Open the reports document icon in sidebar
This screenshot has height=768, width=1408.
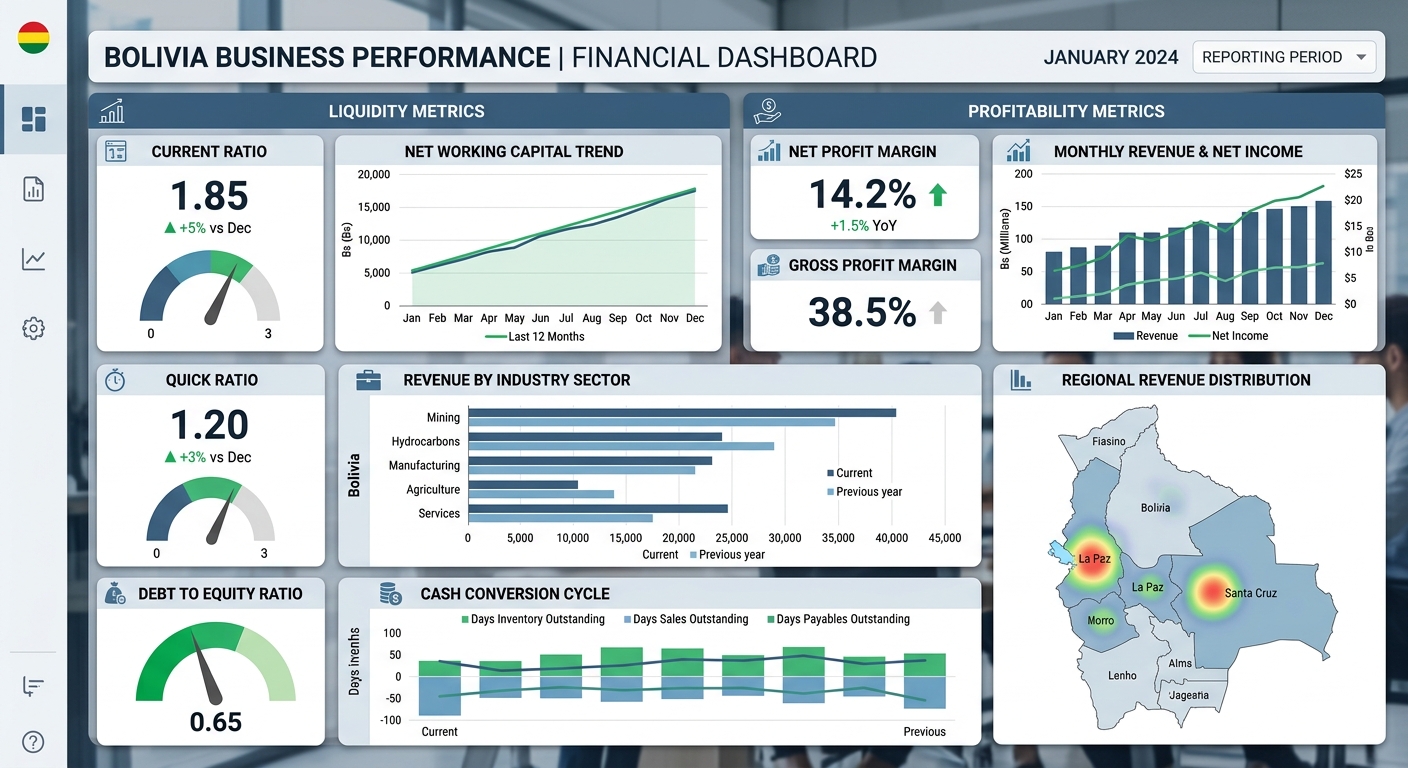coord(33,189)
